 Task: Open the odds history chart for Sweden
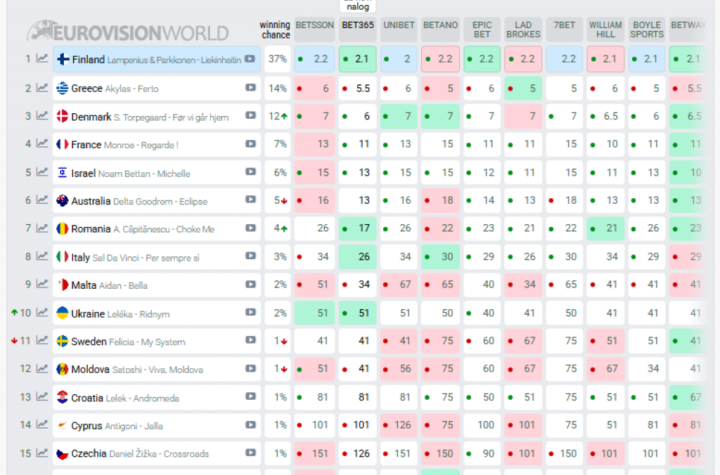pyautogui.click(x=42, y=341)
